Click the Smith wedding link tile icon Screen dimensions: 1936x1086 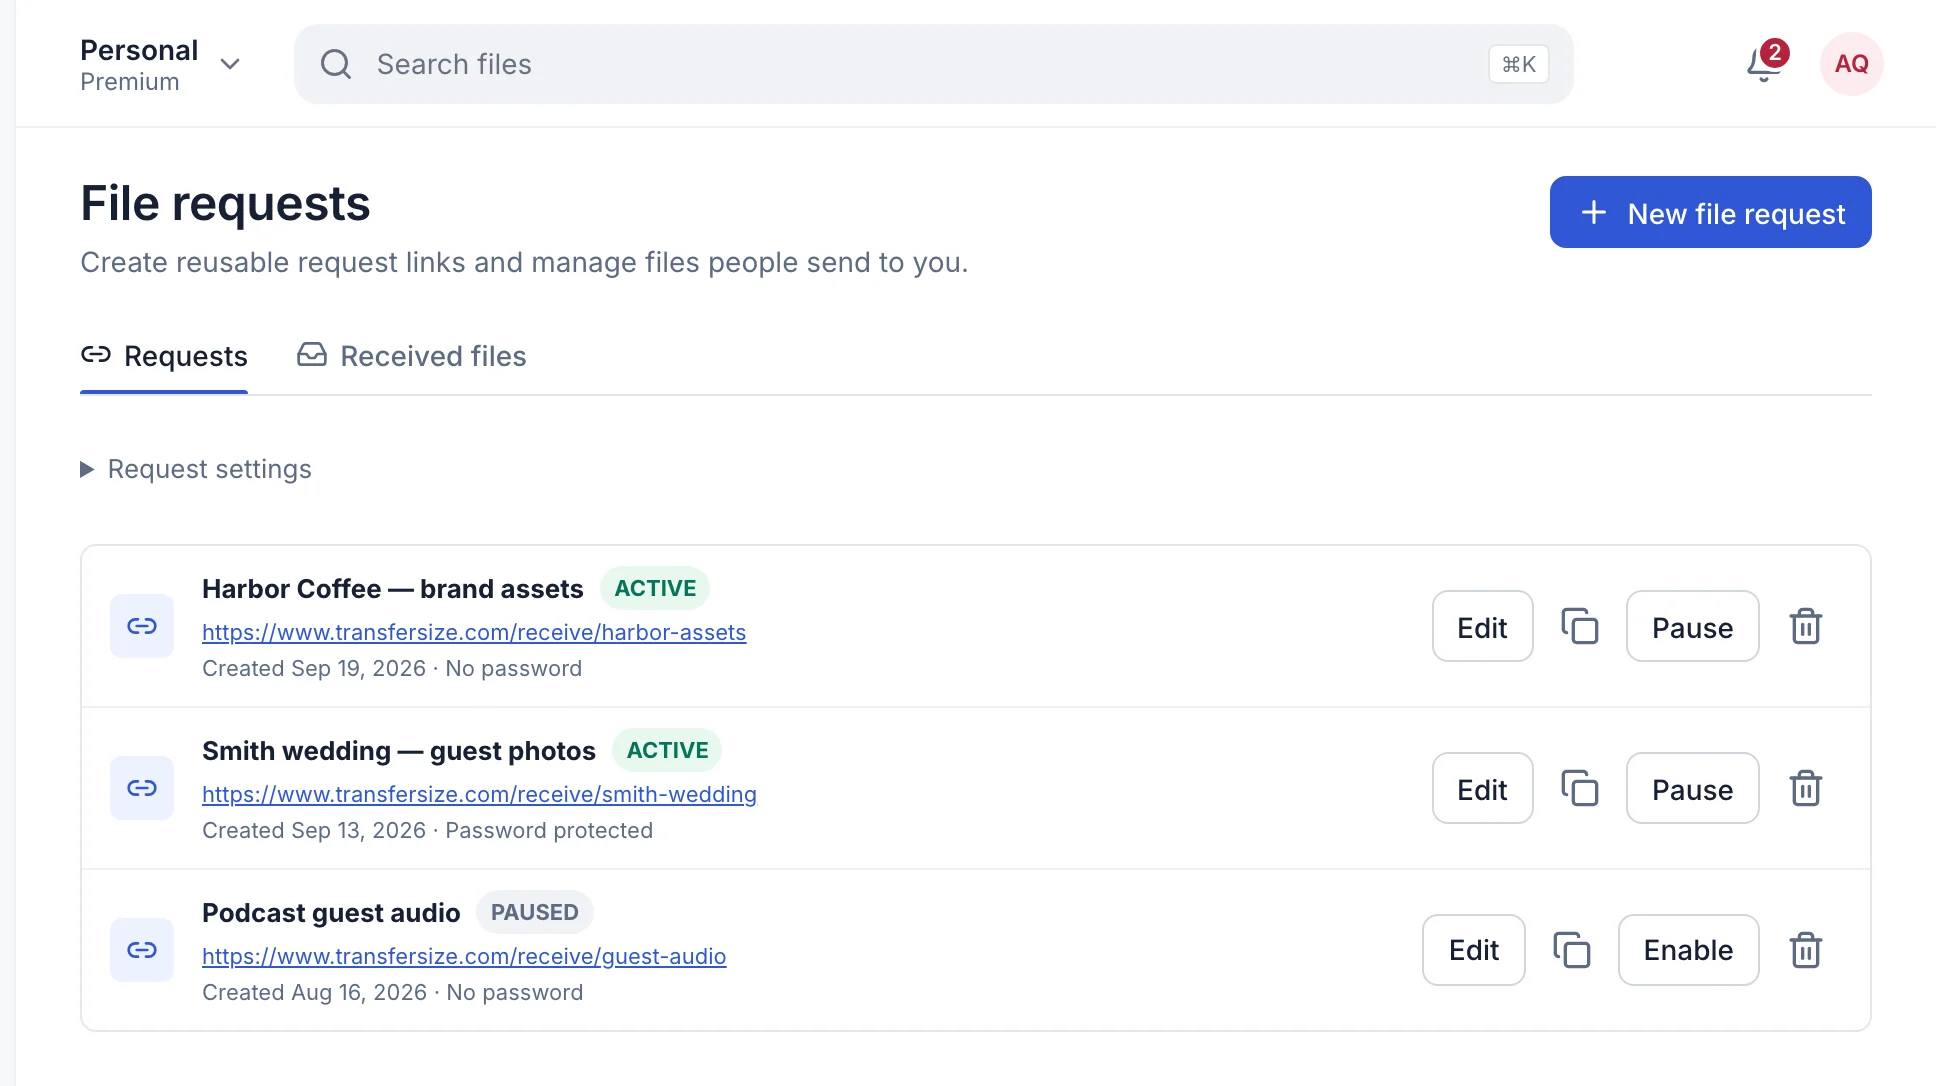pyautogui.click(x=142, y=788)
